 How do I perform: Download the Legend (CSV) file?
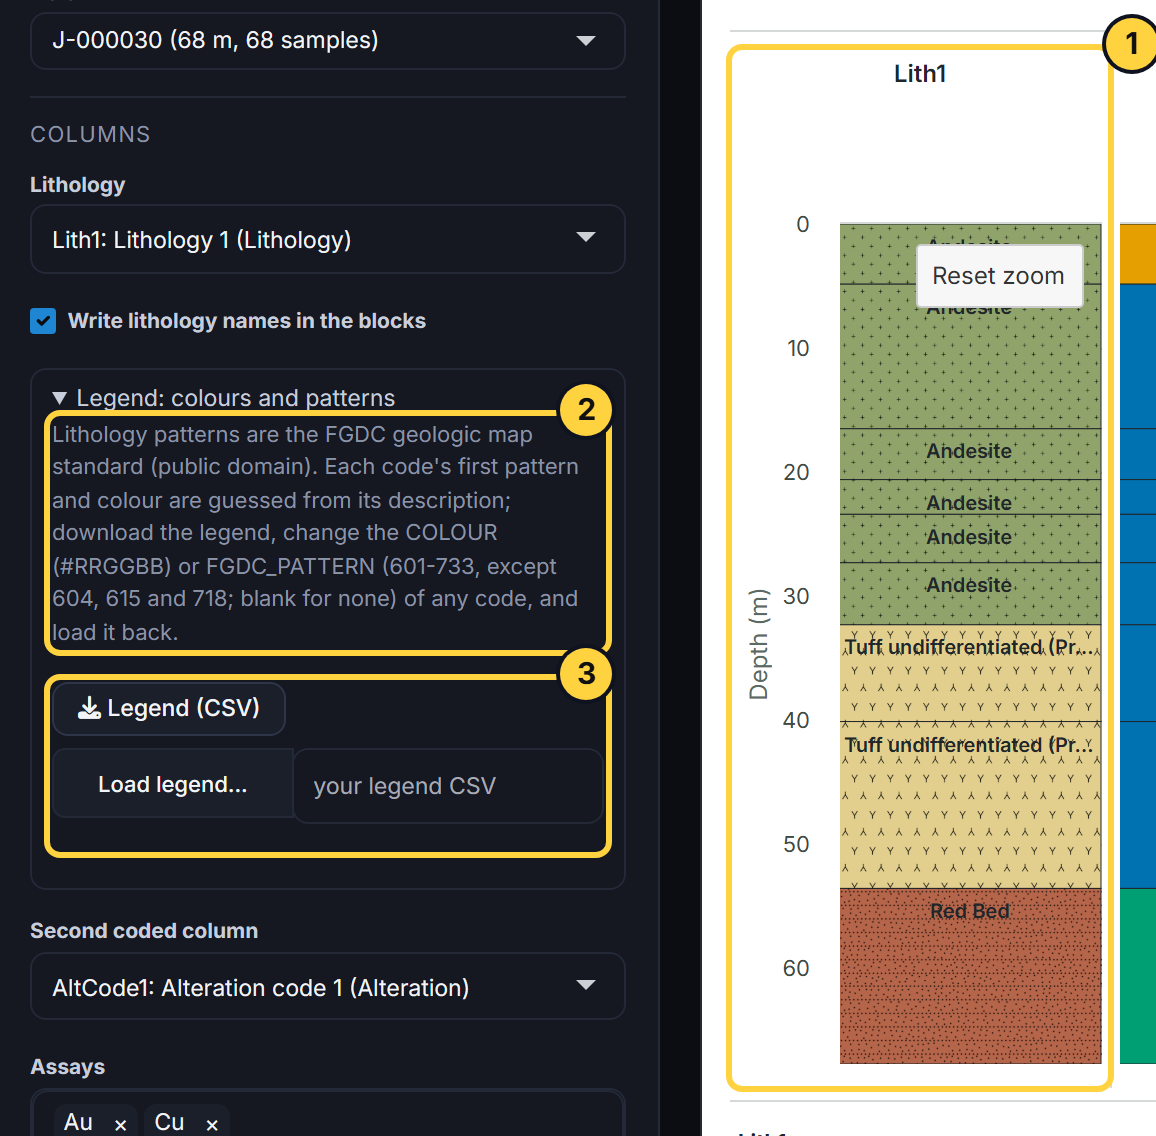[x=169, y=708]
